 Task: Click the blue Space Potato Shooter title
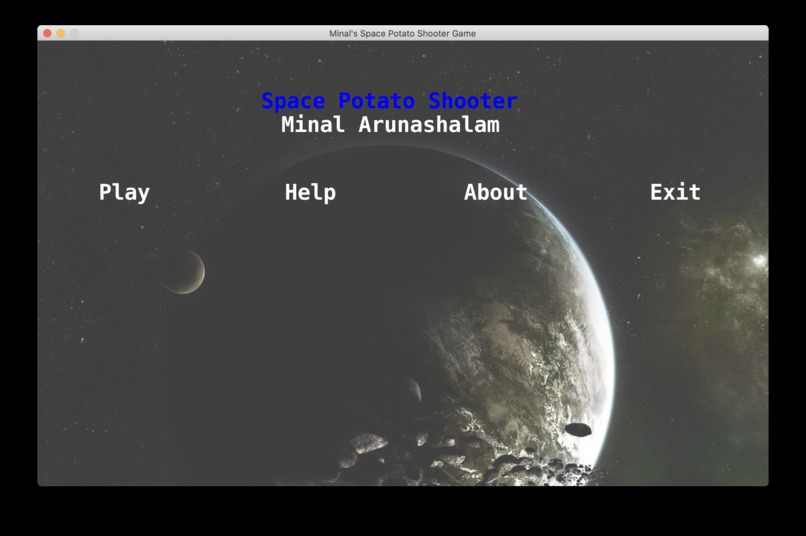(389, 101)
